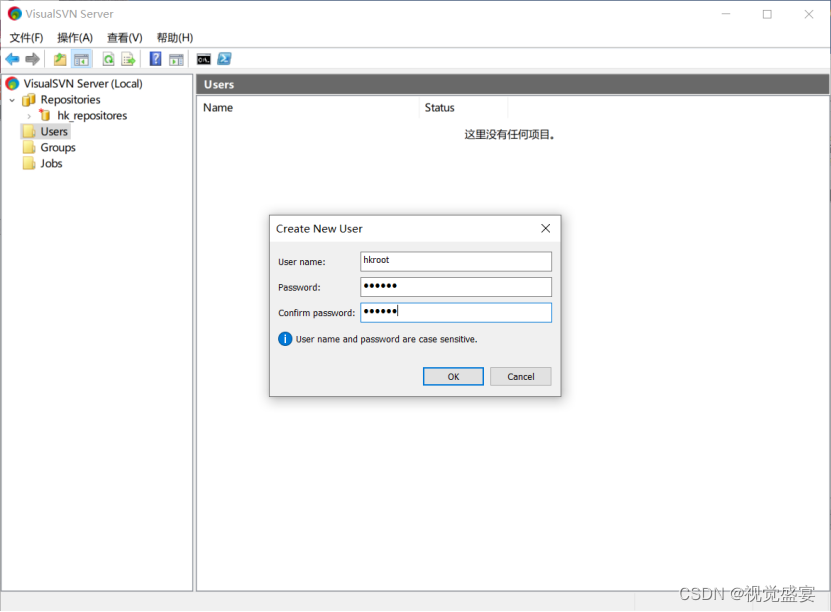Click the 这里没有任何项目 empty list message
Screen dimensions: 831x612
tap(509, 135)
